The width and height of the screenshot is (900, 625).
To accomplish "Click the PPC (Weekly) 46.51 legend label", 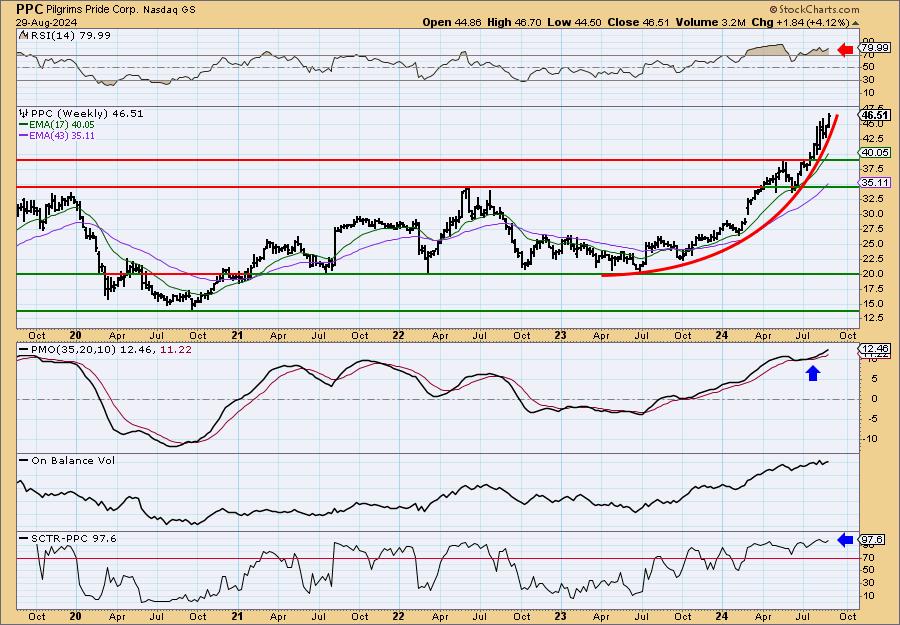I will tap(86, 114).
